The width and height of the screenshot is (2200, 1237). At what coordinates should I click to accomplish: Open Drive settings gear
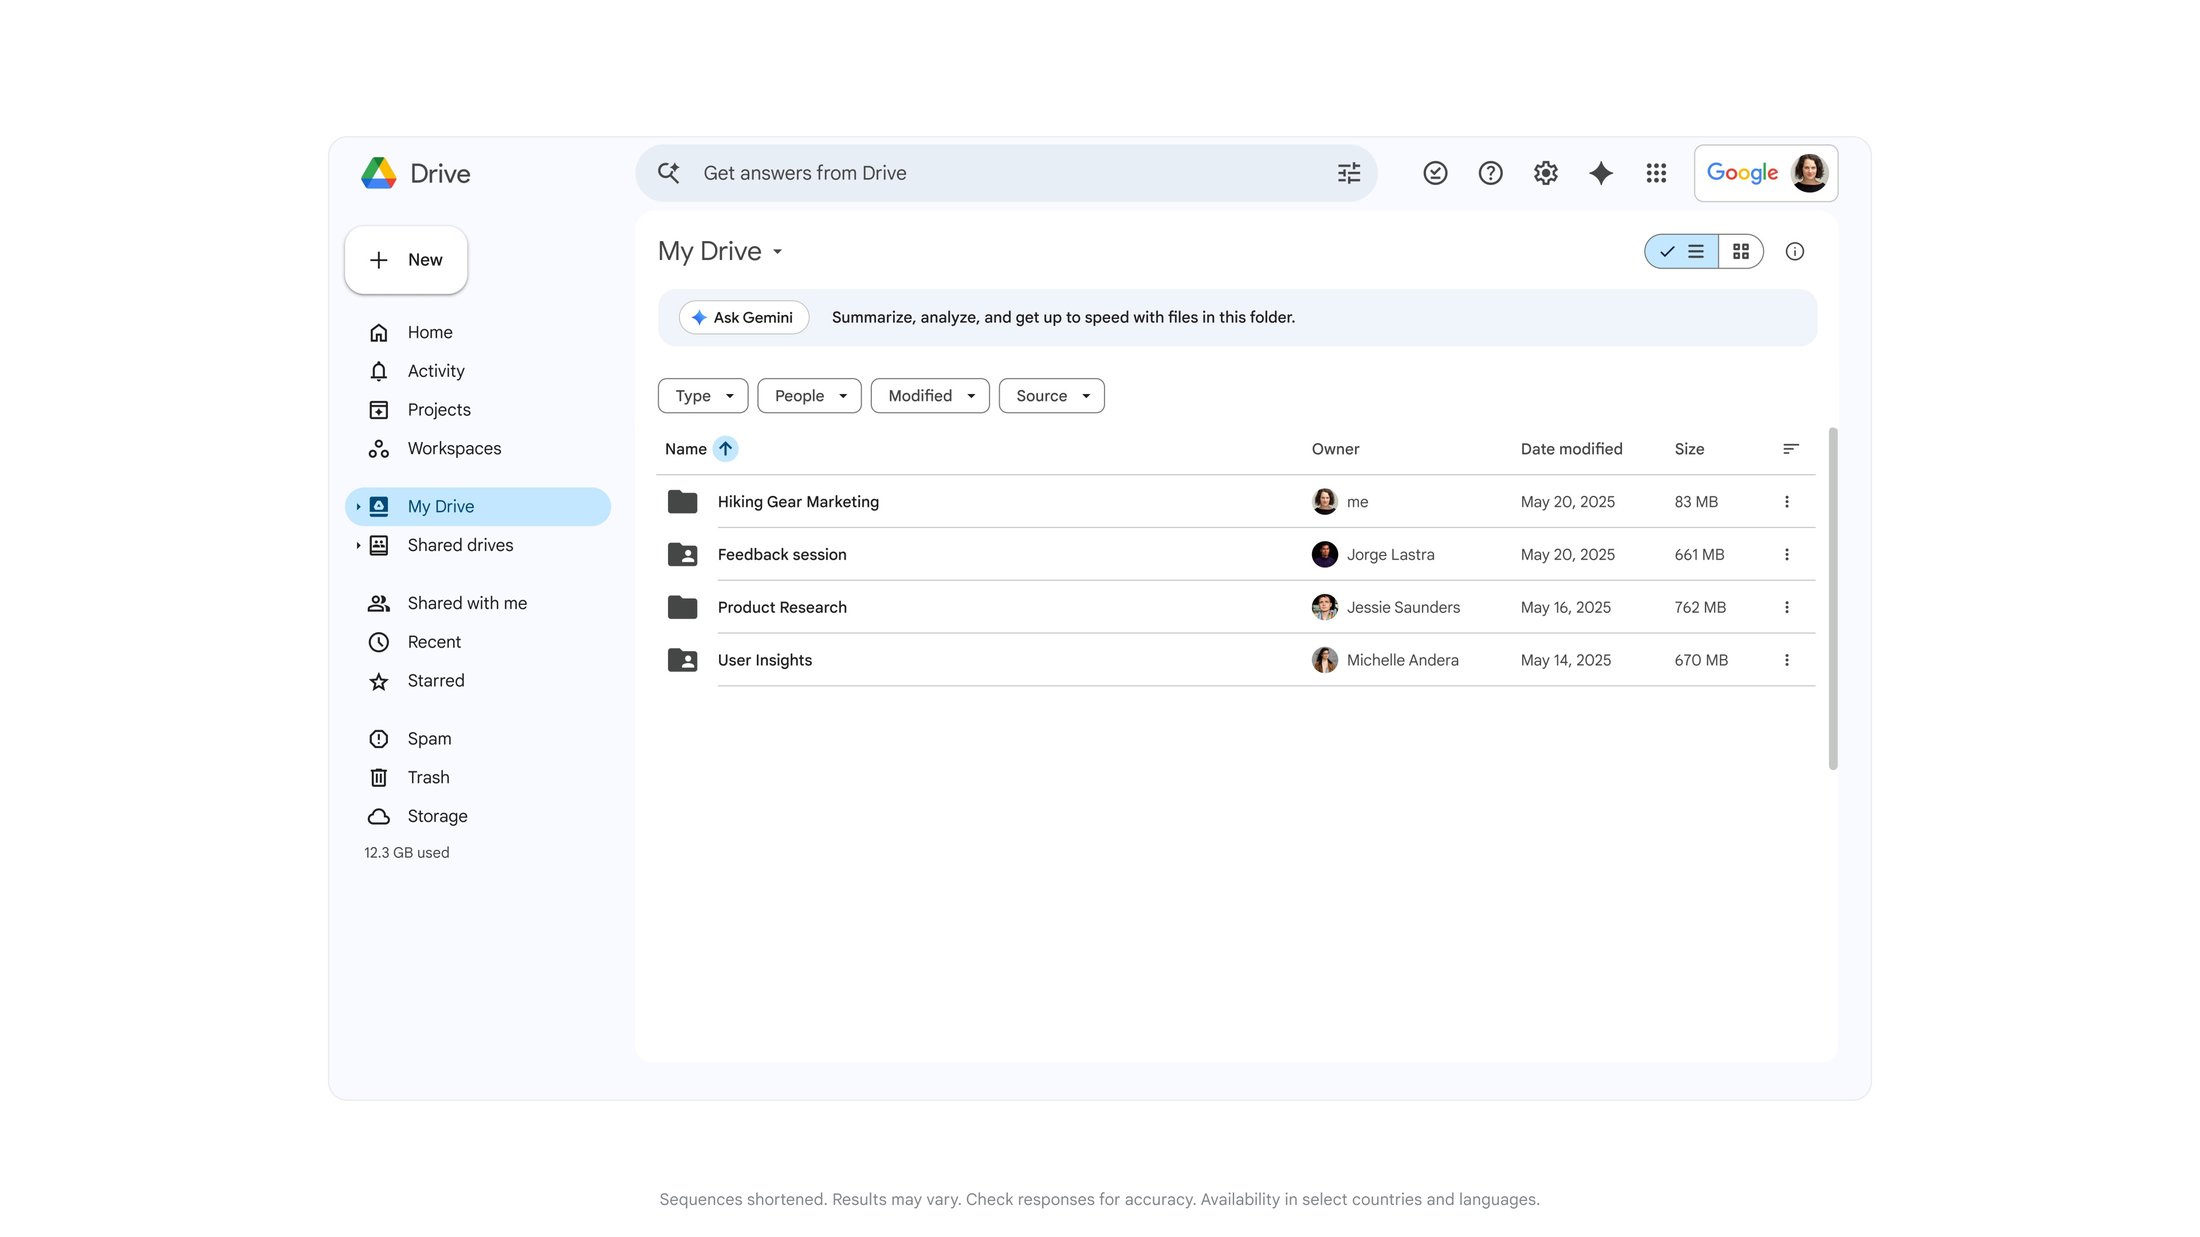(1545, 172)
